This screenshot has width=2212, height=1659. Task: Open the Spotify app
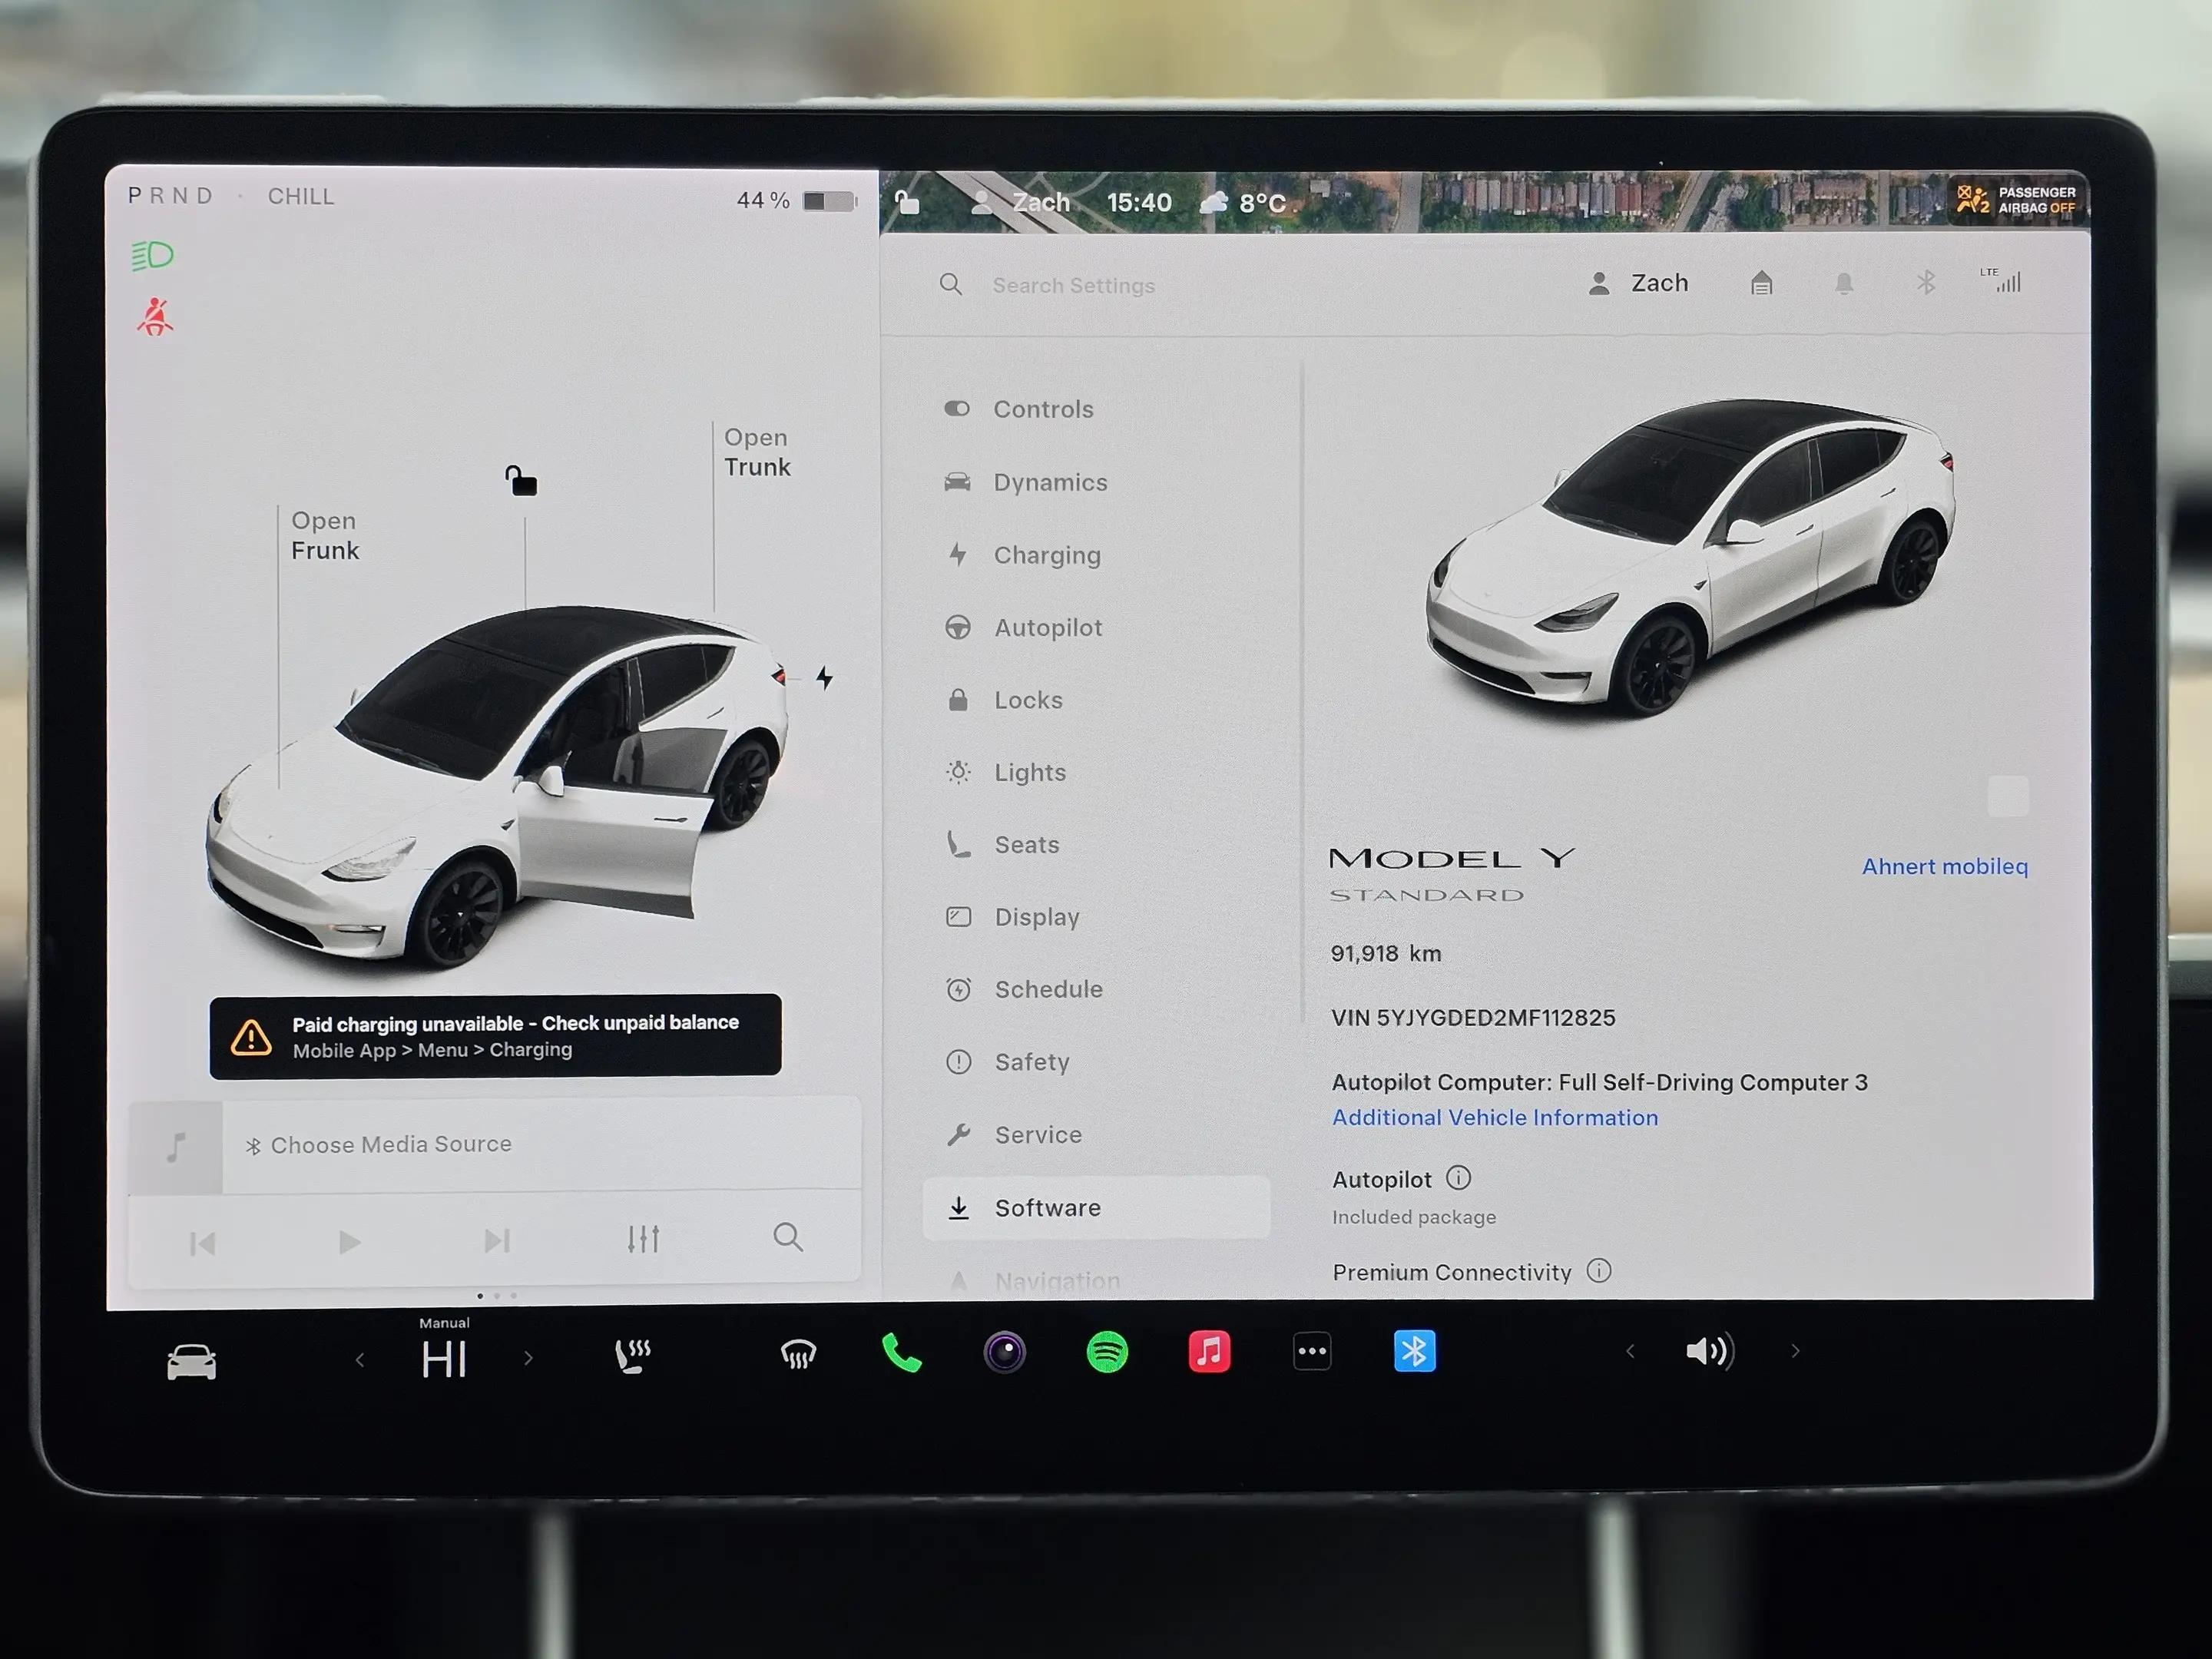tap(1107, 1352)
